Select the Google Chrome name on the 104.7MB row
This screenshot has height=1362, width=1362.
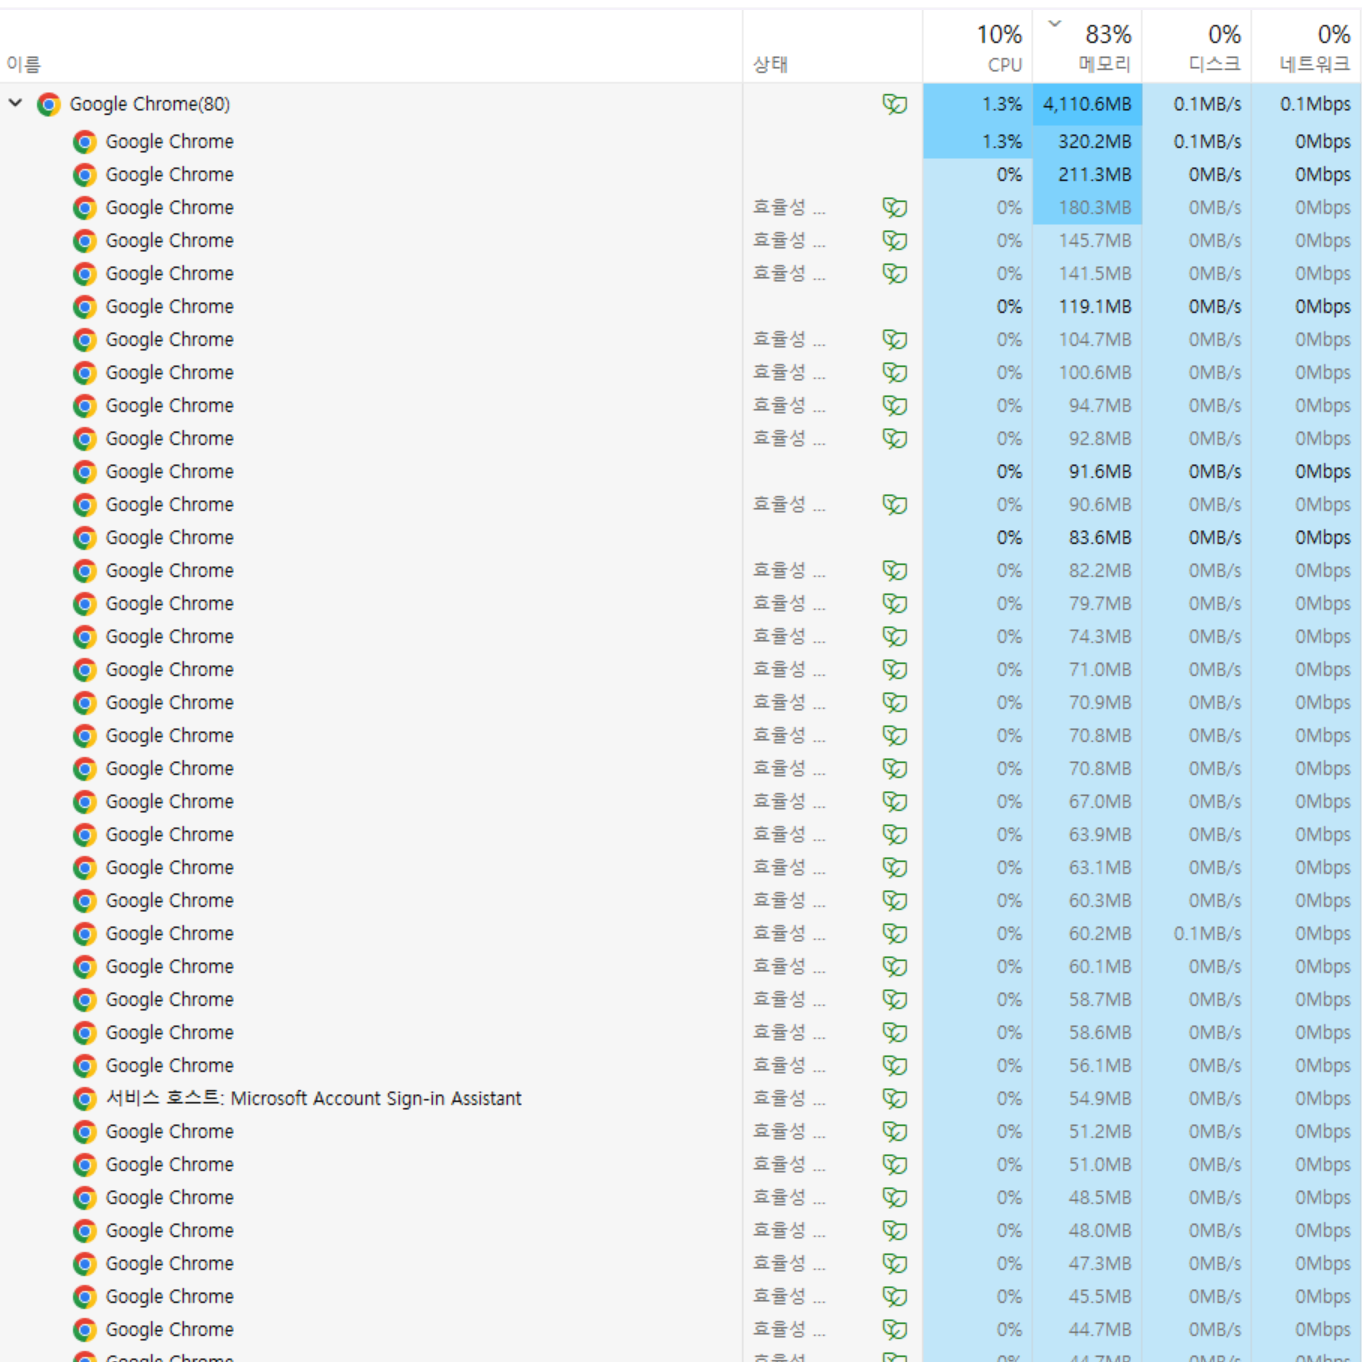(170, 340)
